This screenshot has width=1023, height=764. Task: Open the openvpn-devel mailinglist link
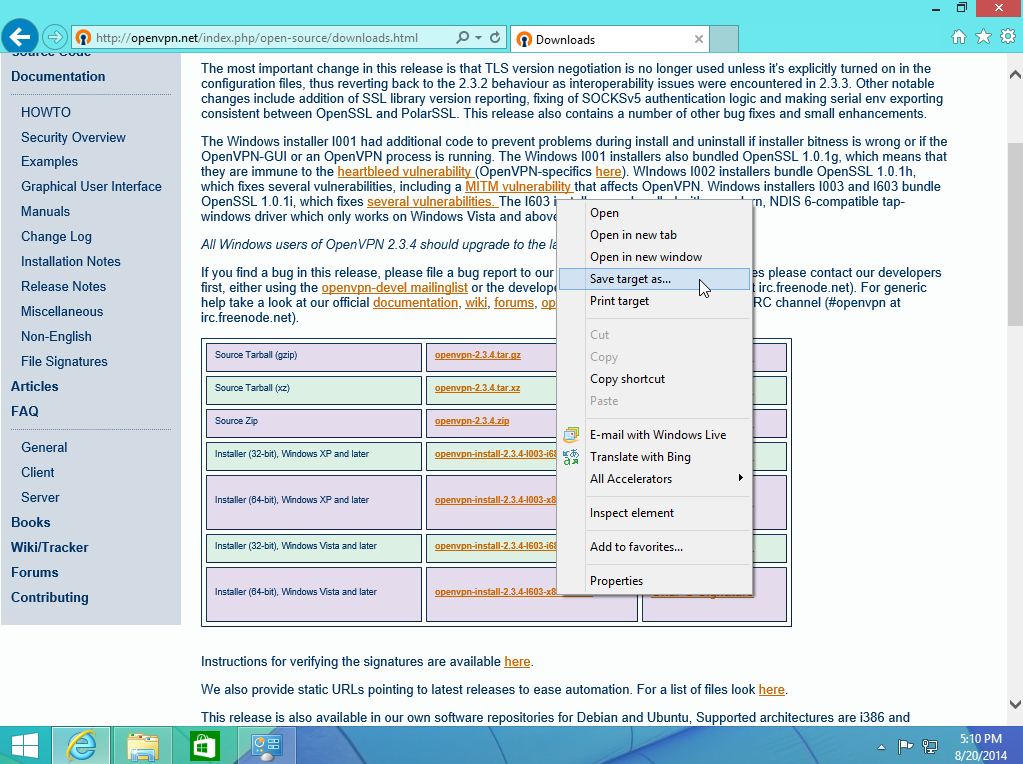(395, 288)
